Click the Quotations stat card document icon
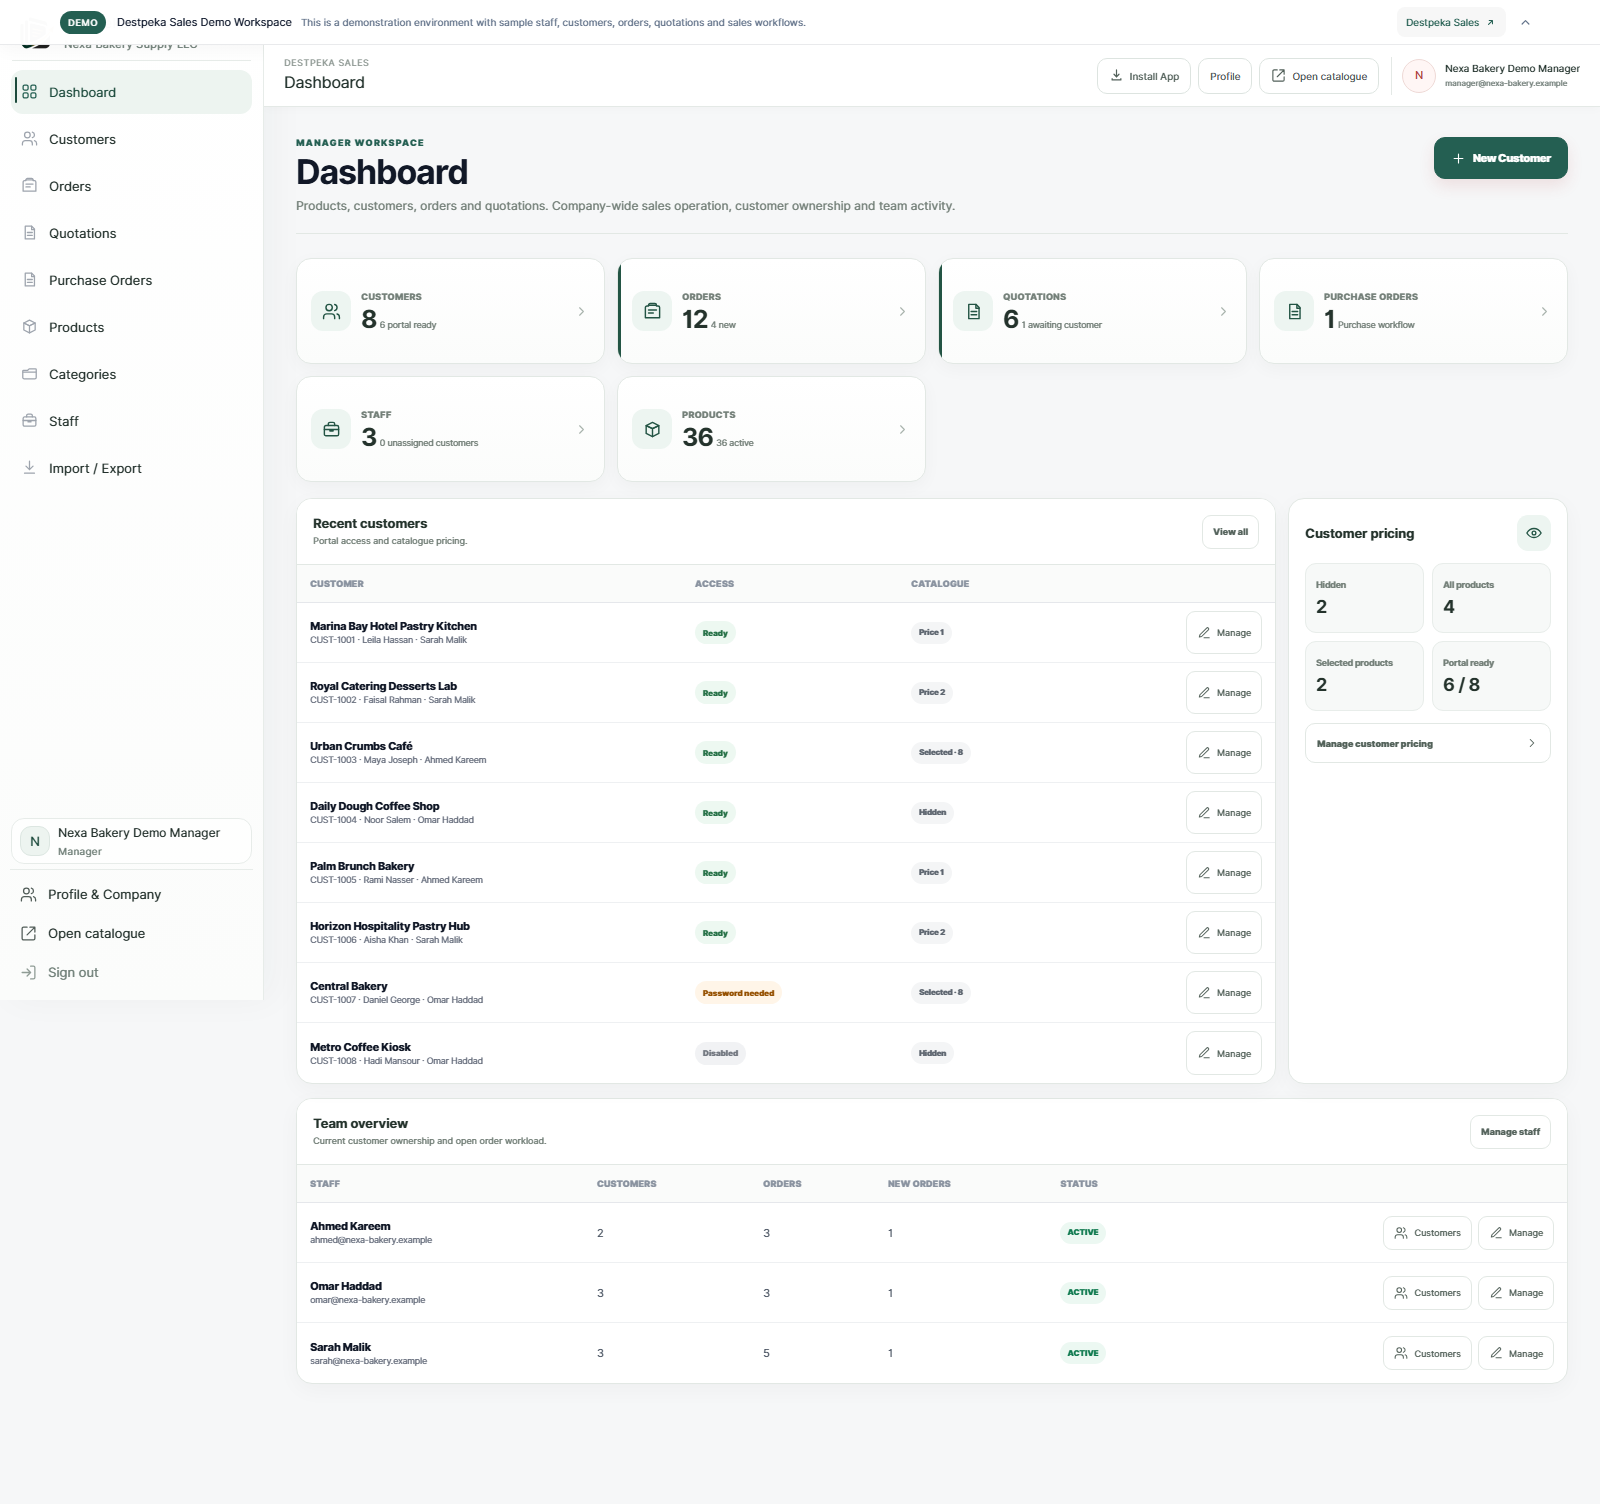 pos(973,312)
